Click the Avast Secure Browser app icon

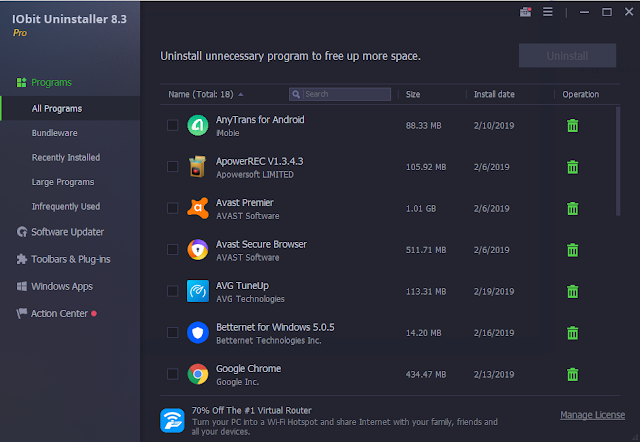tap(198, 250)
